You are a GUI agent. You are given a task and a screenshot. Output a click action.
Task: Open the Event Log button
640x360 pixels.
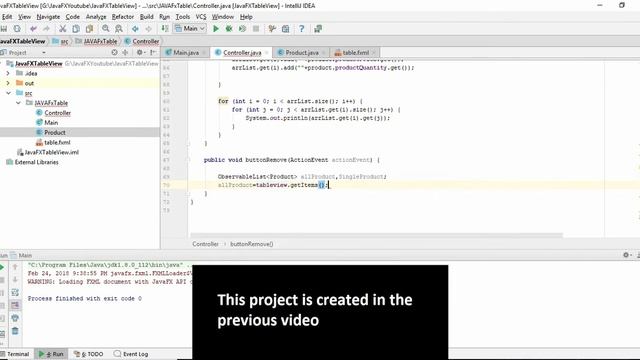point(131,354)
